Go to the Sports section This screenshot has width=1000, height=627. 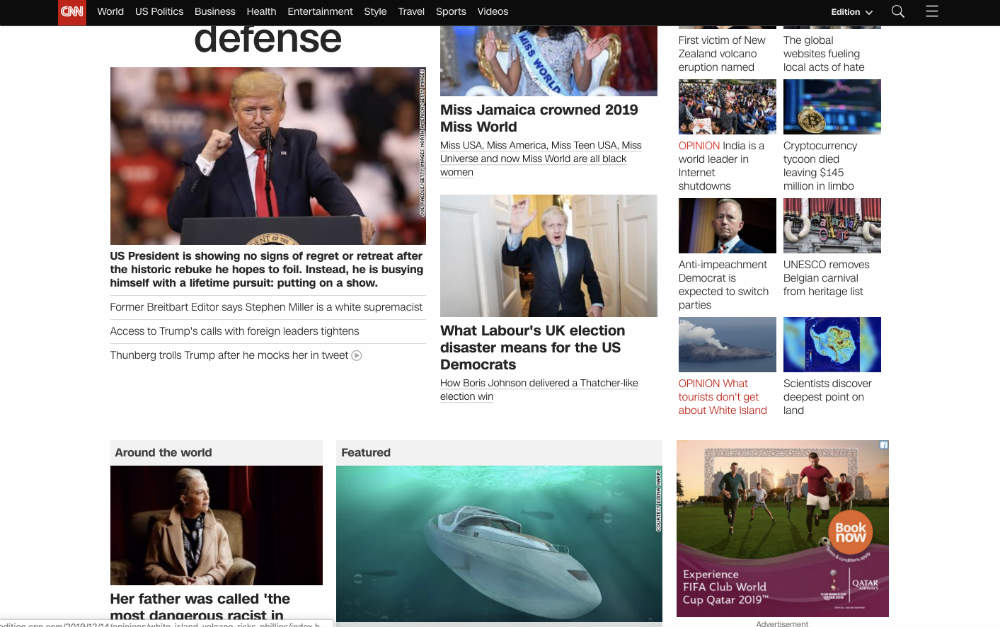point(451,11)
